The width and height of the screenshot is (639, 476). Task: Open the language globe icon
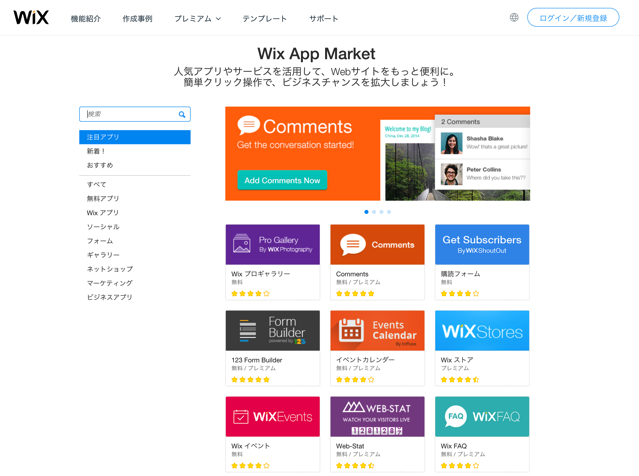(x=514, y=18)
